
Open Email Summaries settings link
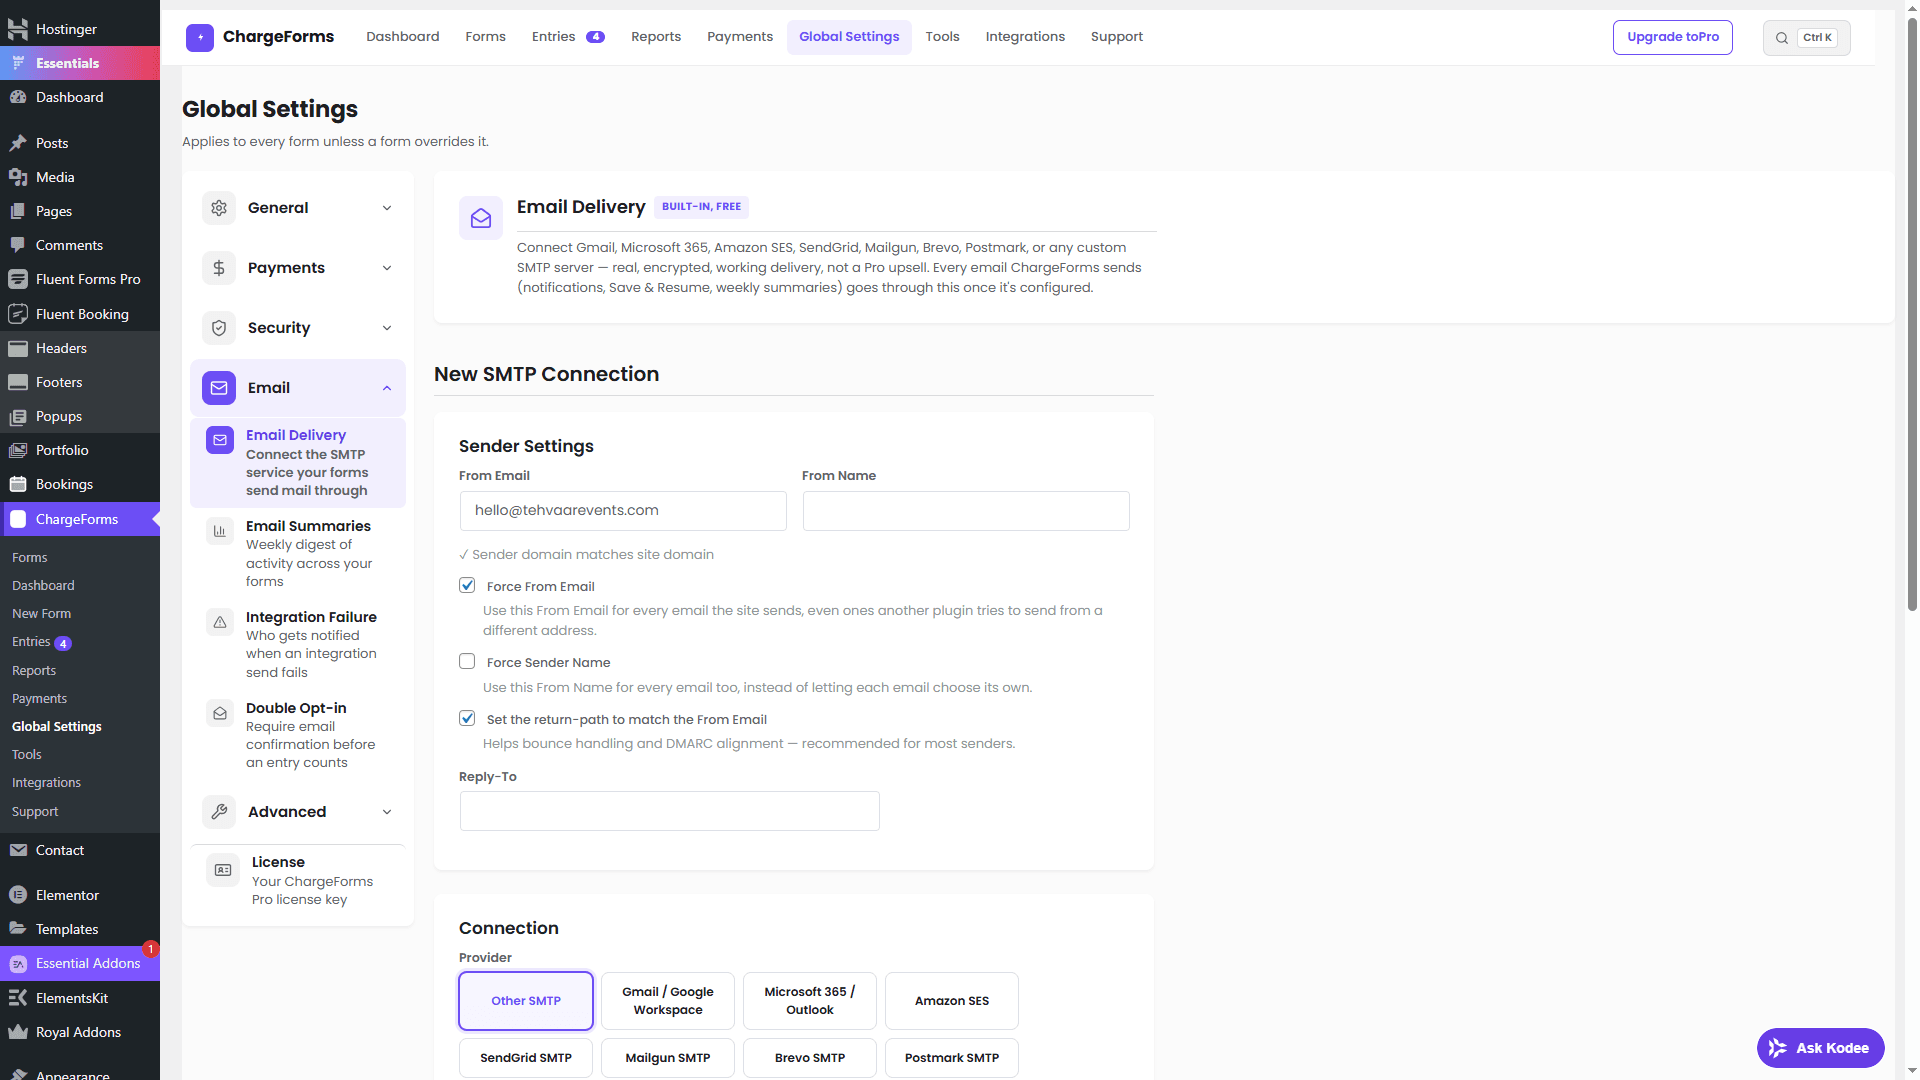(x=298, y=553)
